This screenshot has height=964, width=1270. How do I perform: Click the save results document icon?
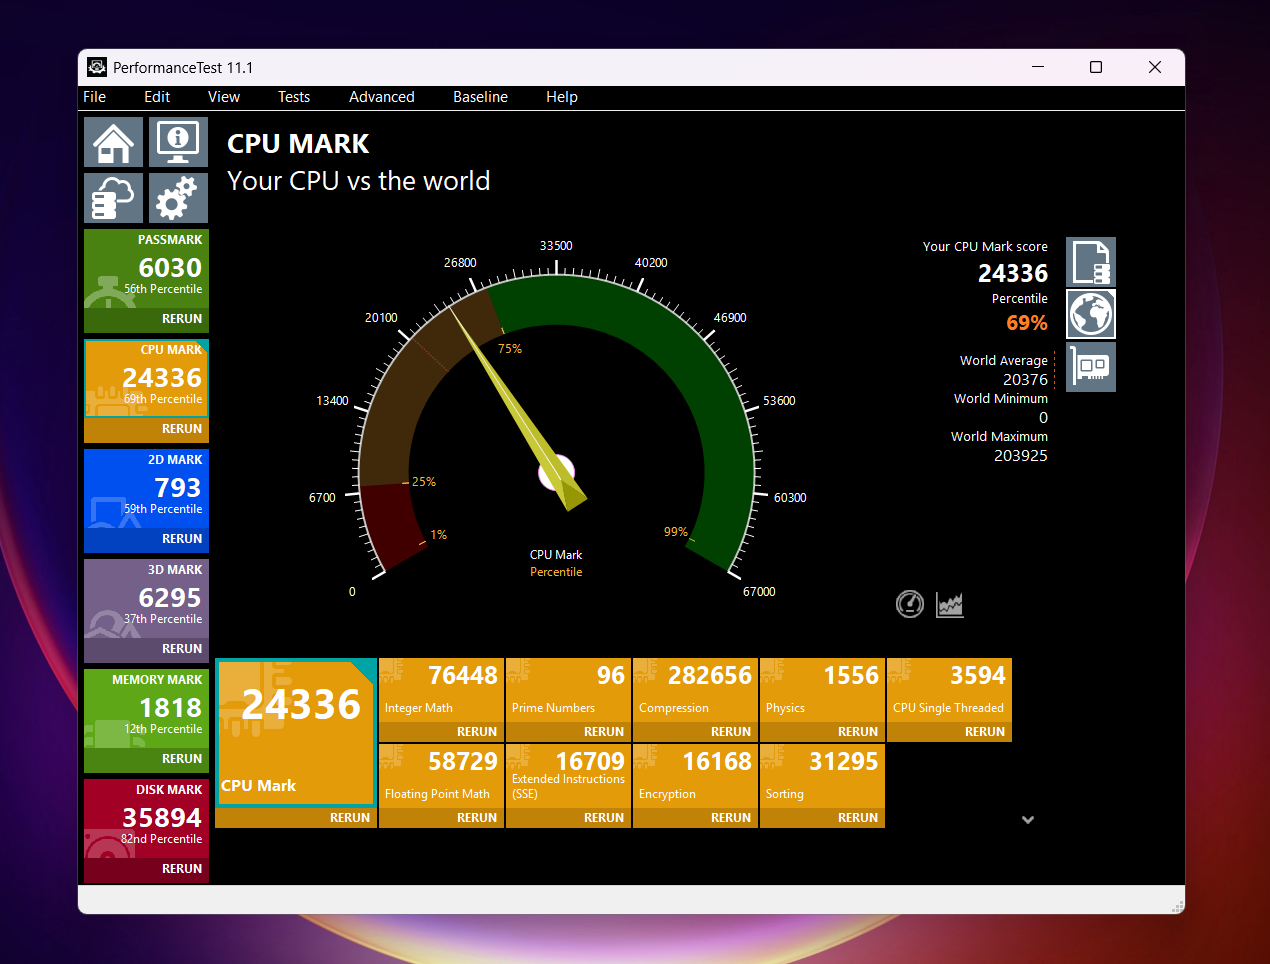1090,262
